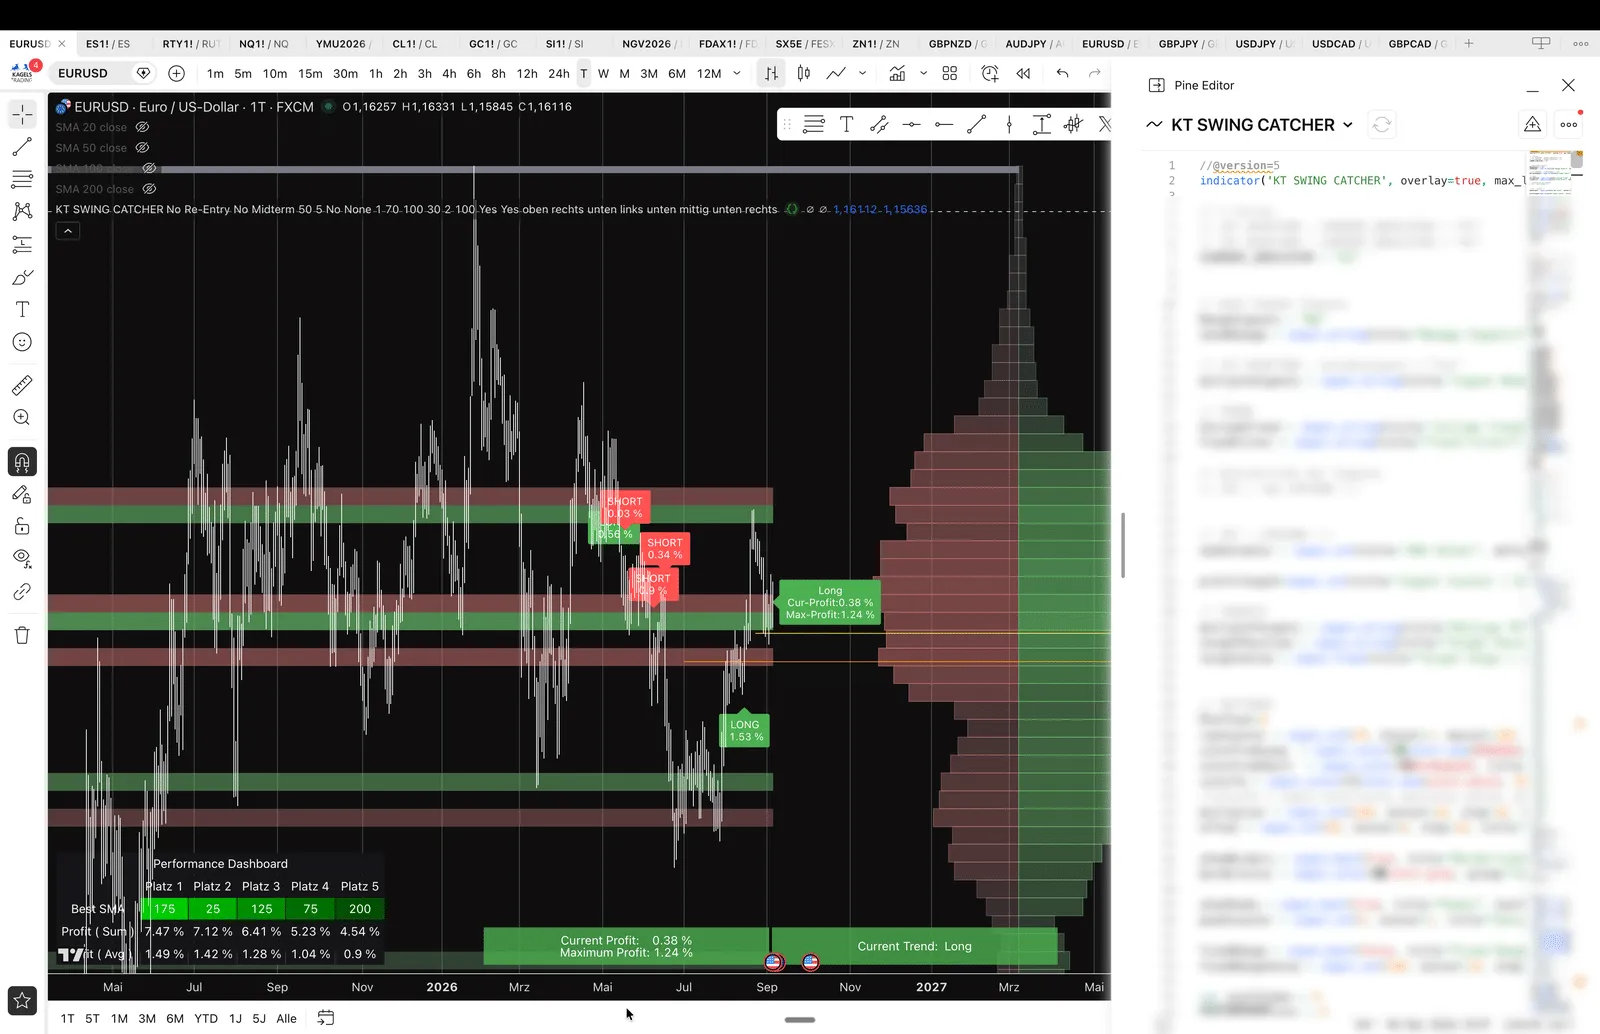Open the candlestick chart type icon

click(x=804, y=73)
